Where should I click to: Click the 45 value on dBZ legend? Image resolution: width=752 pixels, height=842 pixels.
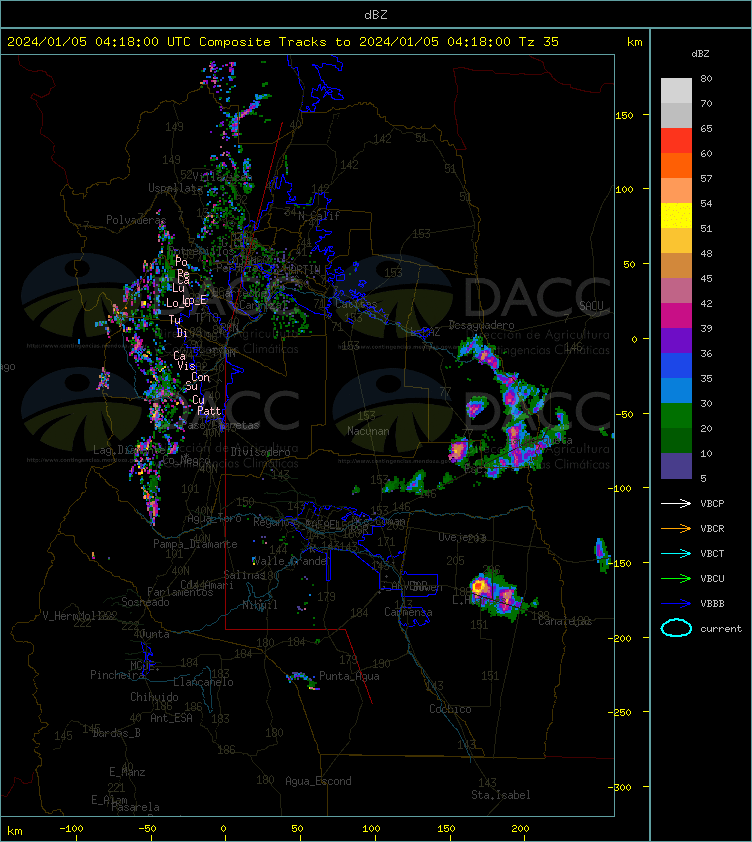pyautogui.click(x=706, y=278)
